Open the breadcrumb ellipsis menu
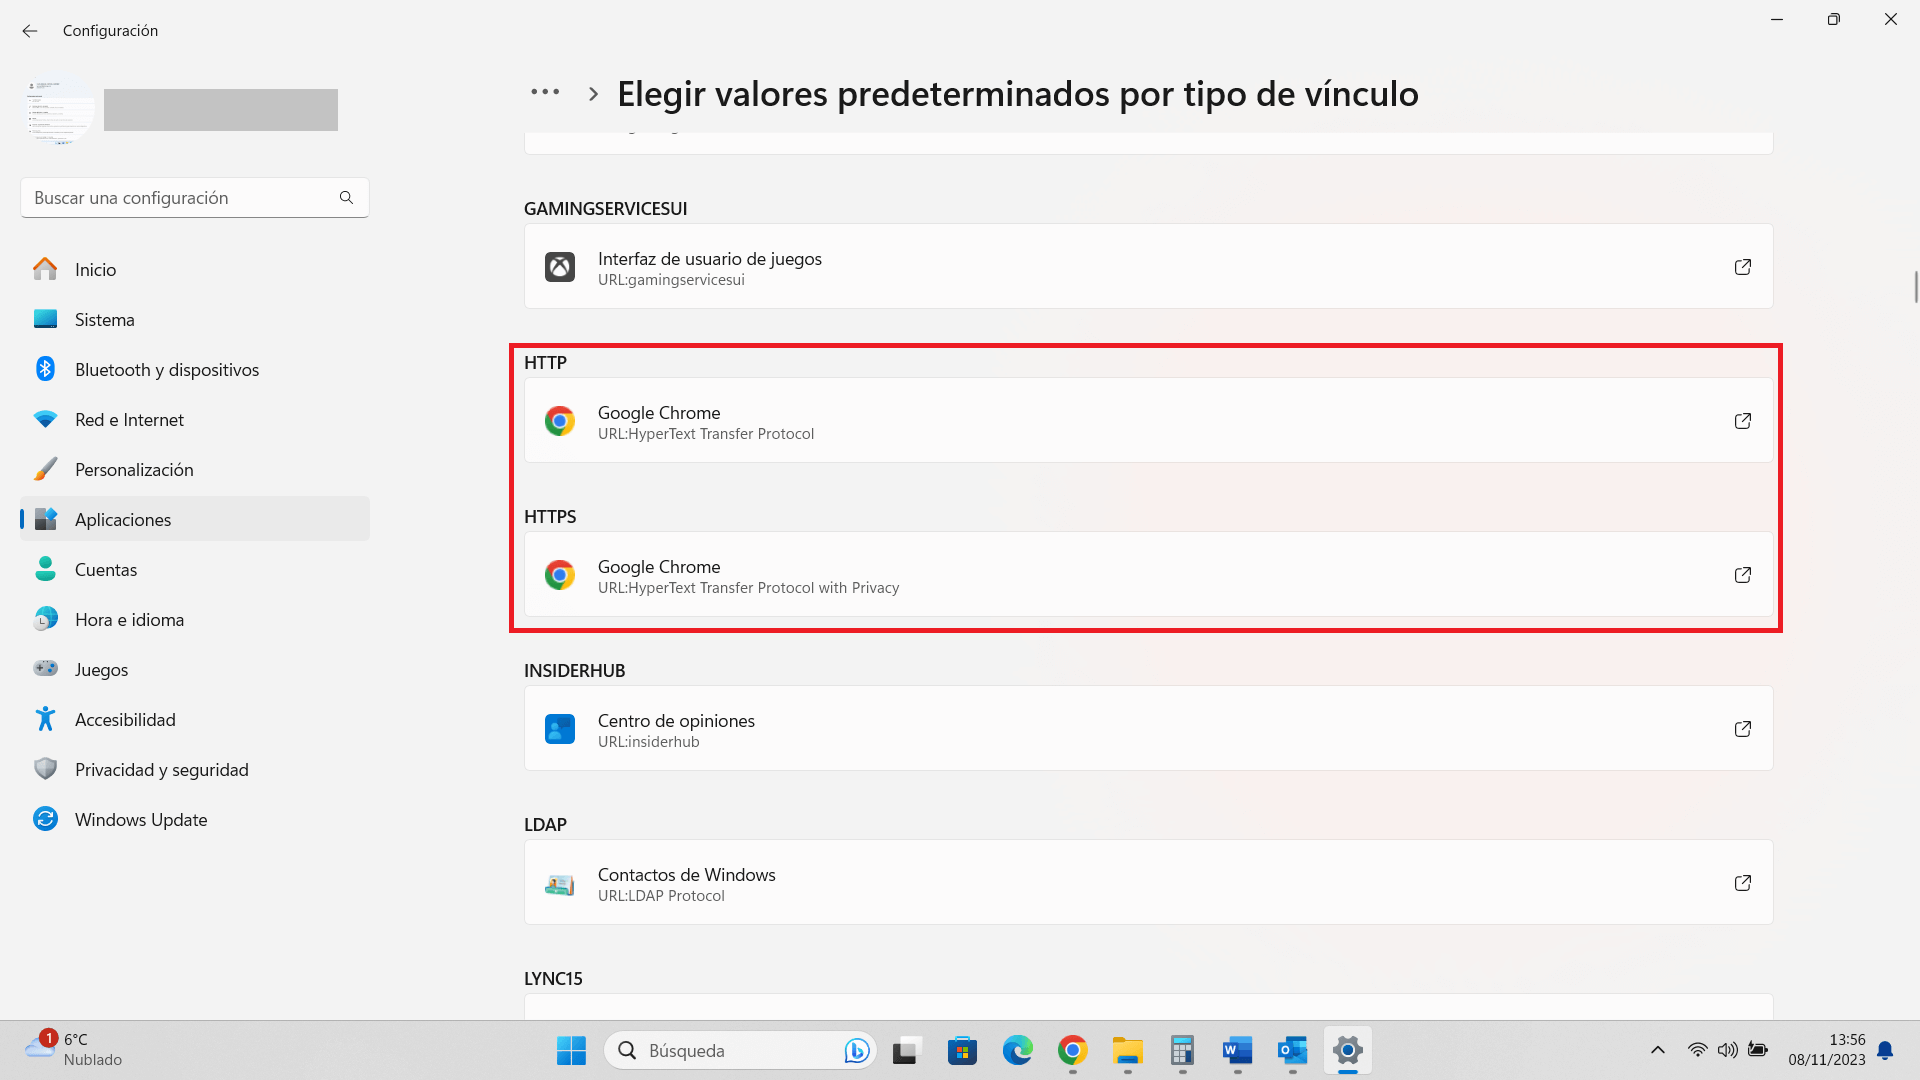 [x=545, y=92]
